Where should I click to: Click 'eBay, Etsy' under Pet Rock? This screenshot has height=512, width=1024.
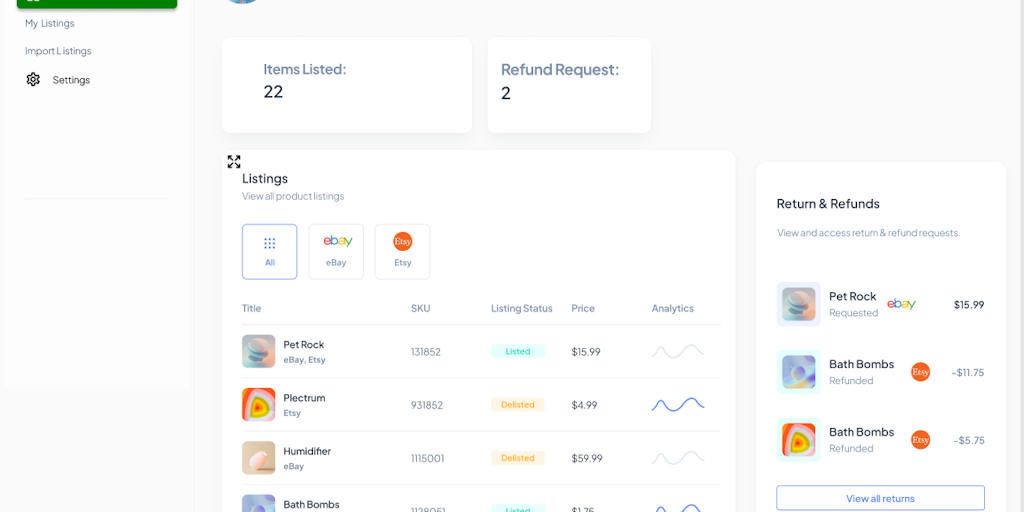pos(304,360)
